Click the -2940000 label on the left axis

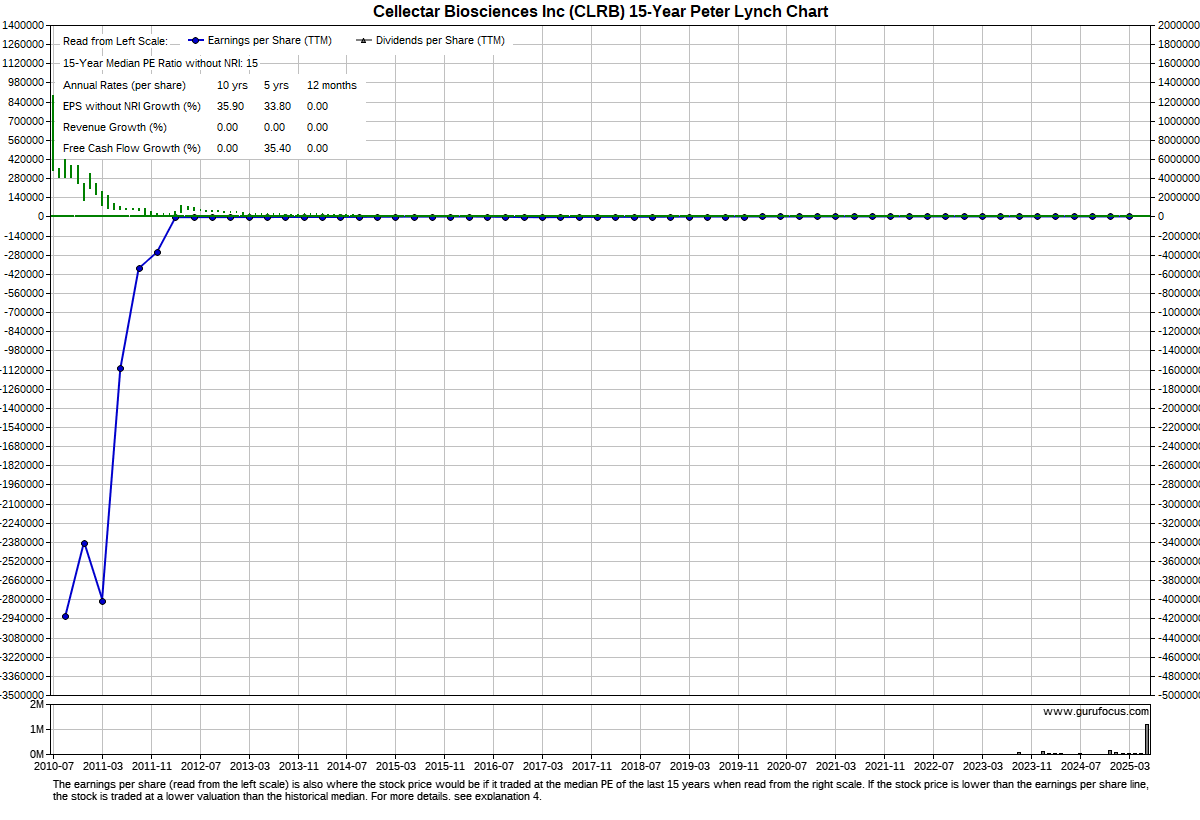pyautogui.click(x=23, y=619)
